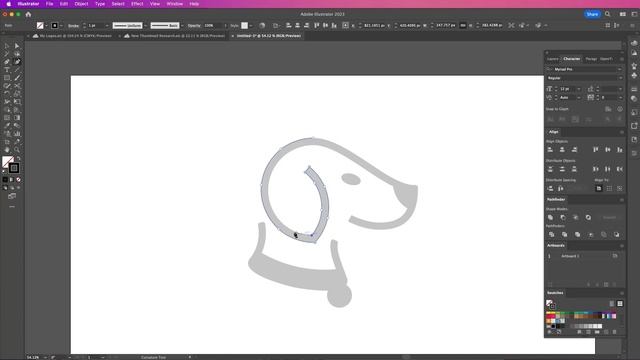The width and height of the screenshot is (640, 360).
Task: Open the Auto kerning dropdown
Action: click(x=579, y=98)
